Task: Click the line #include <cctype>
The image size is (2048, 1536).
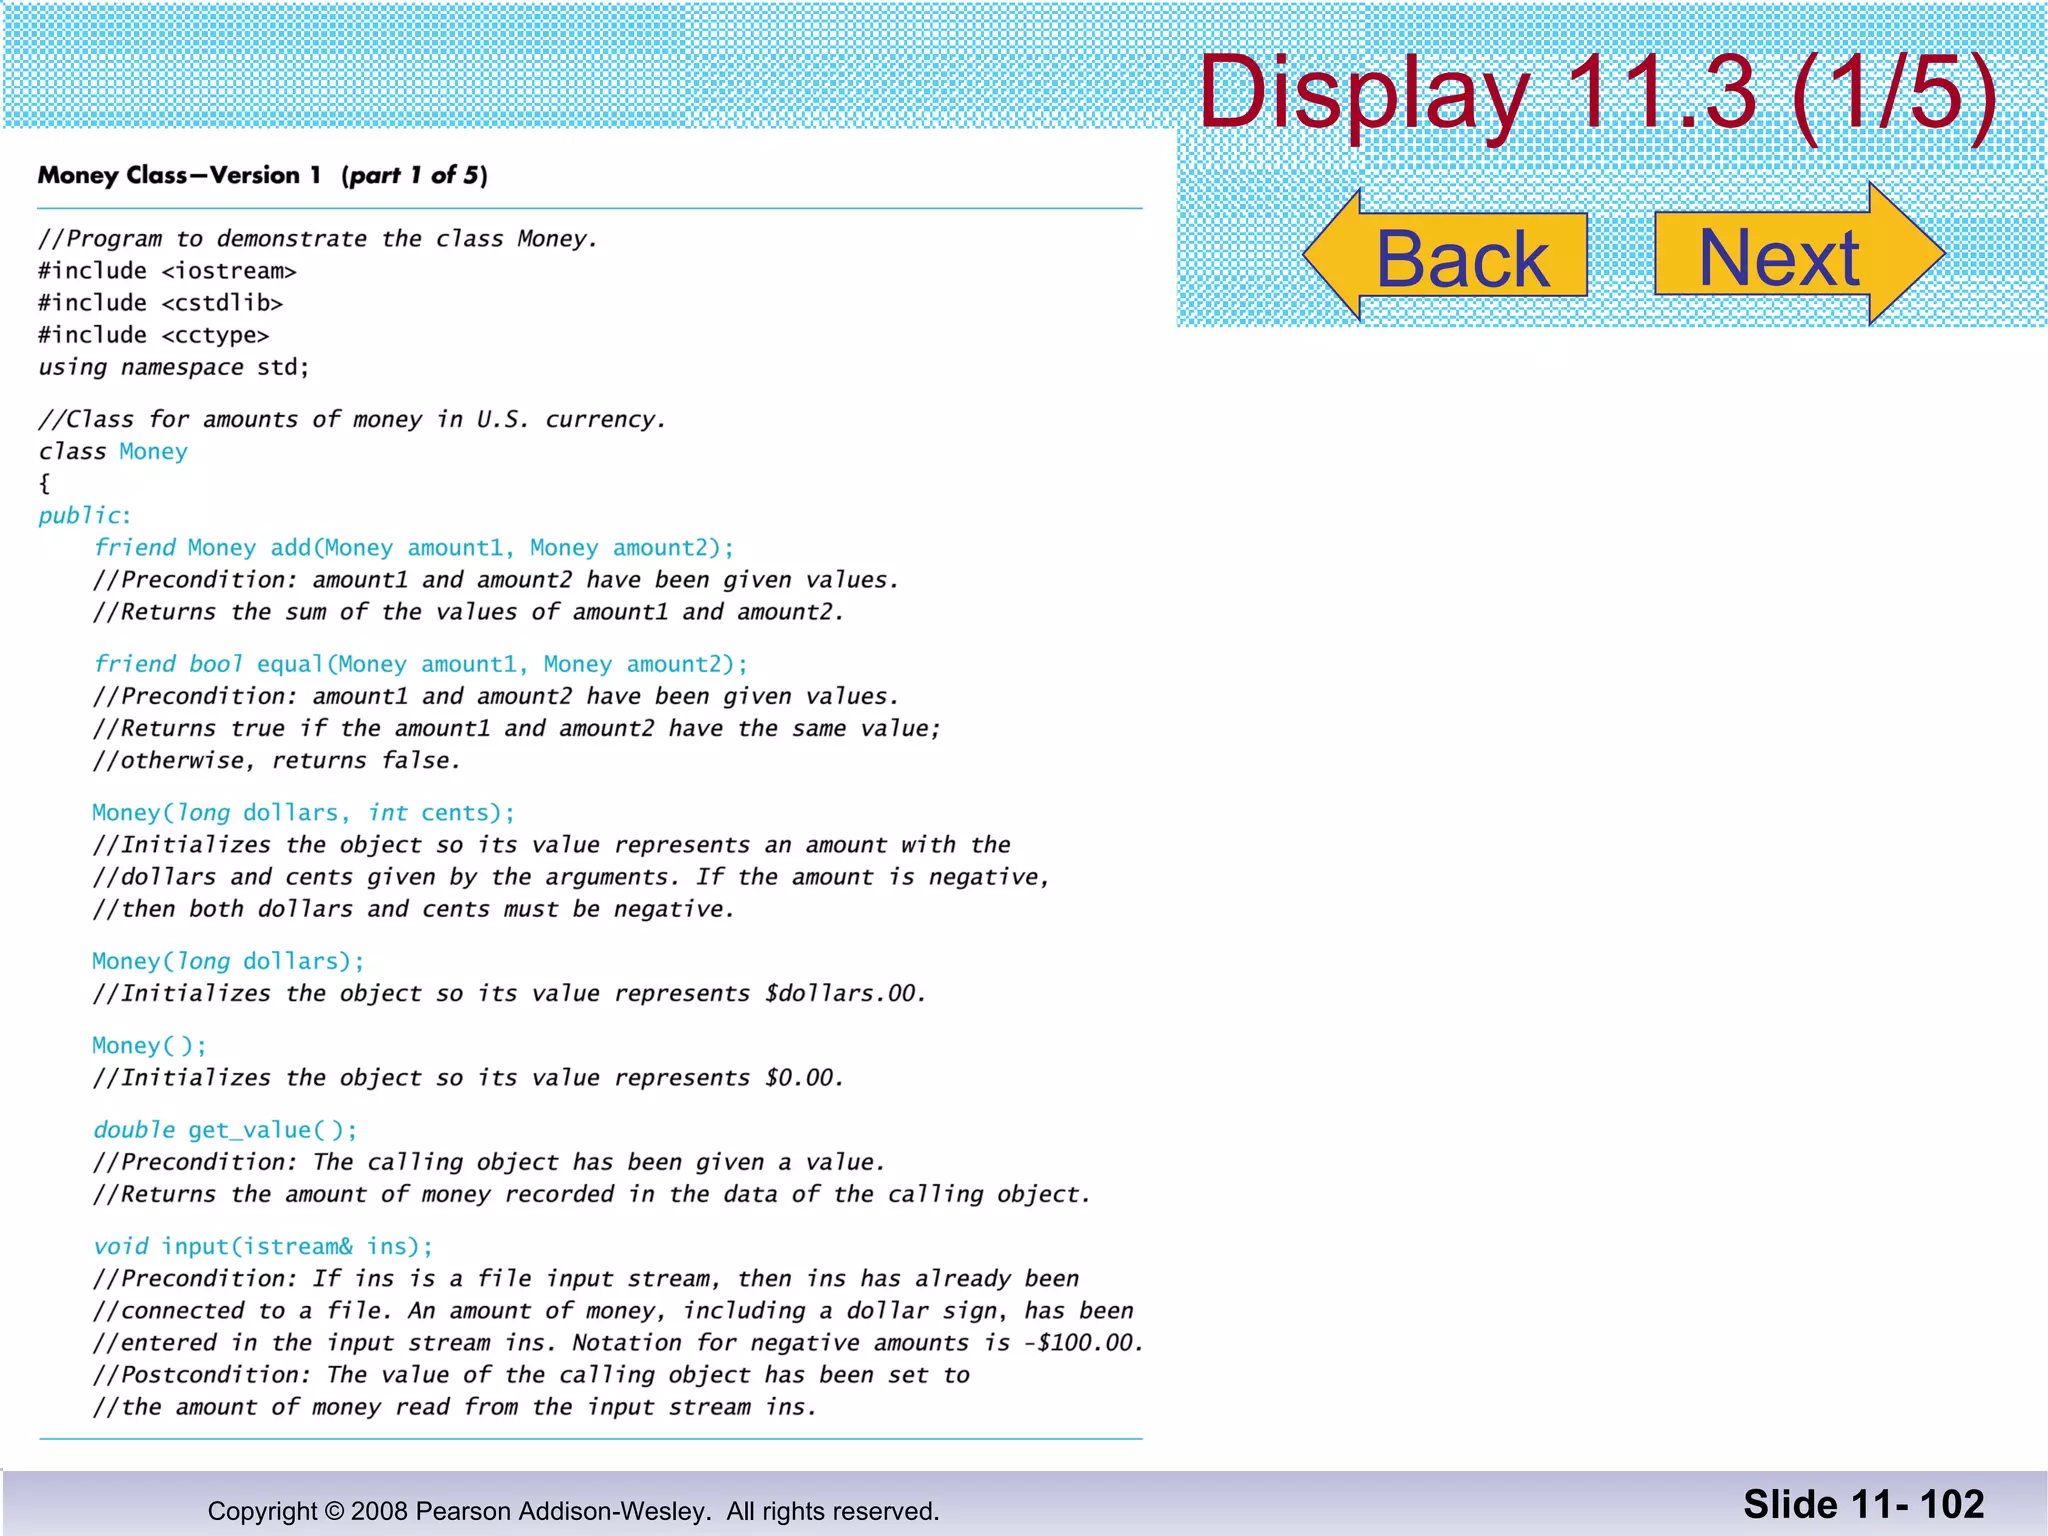Action: (153, 335)
